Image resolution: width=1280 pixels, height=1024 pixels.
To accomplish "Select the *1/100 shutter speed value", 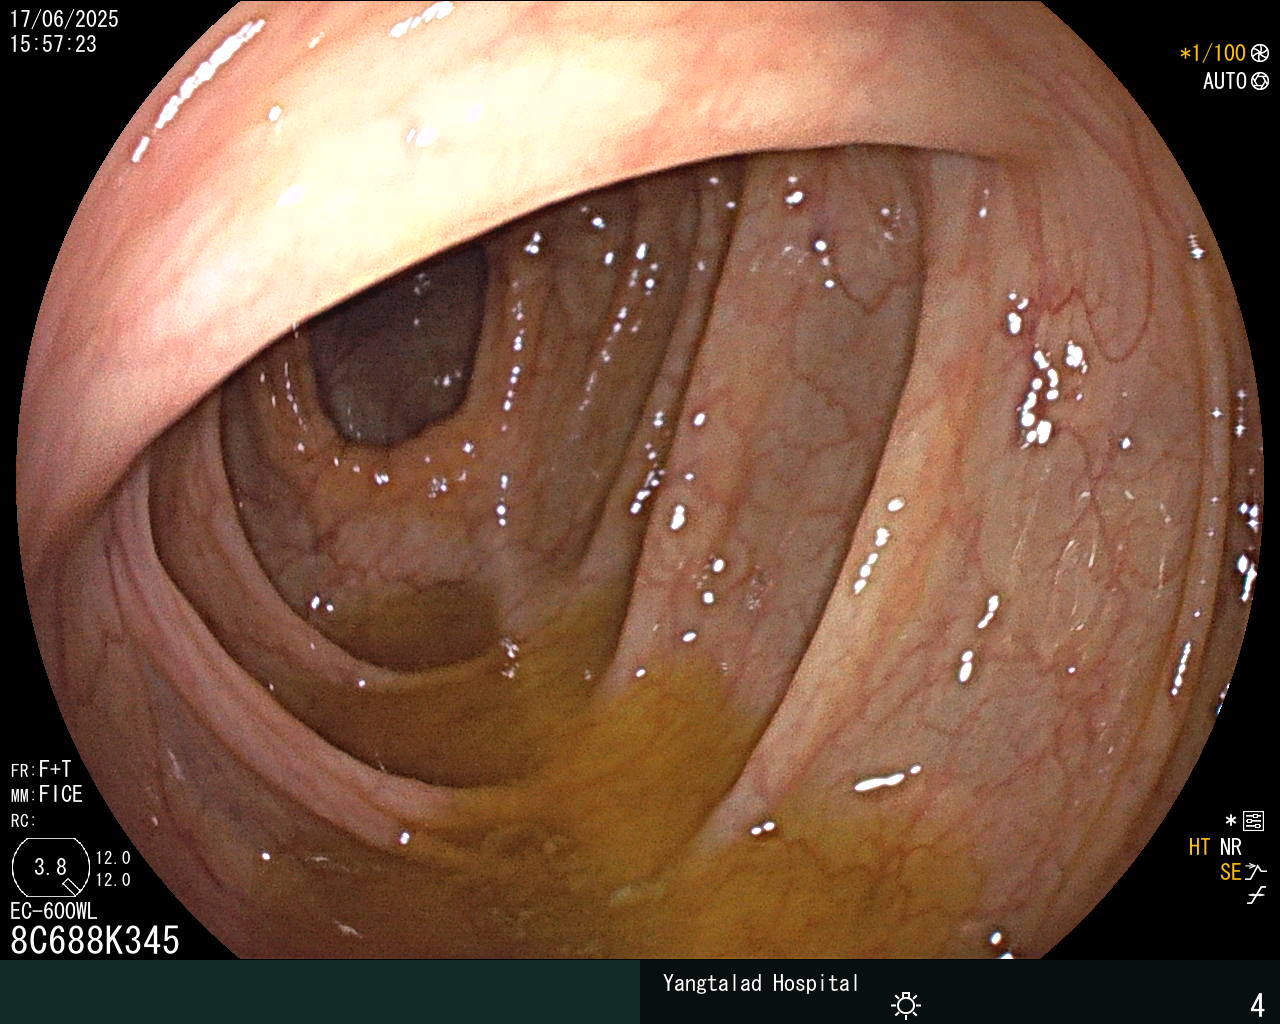I will 1213,54.
